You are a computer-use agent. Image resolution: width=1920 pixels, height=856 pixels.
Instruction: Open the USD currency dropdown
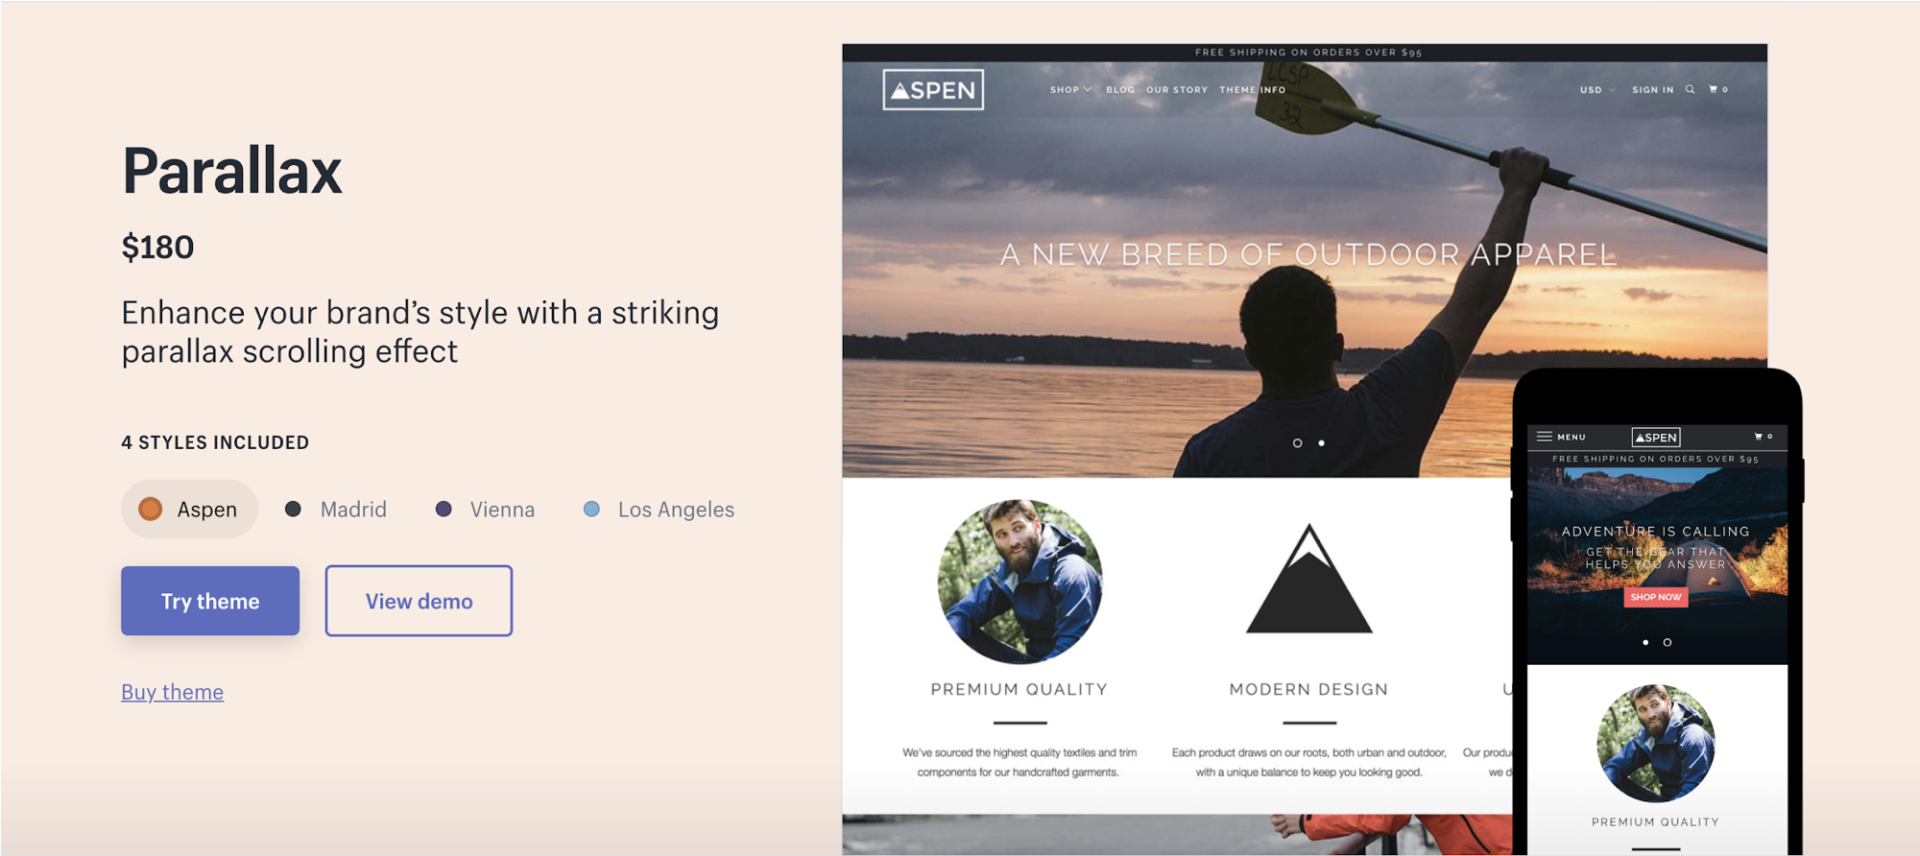(1596, 90)
